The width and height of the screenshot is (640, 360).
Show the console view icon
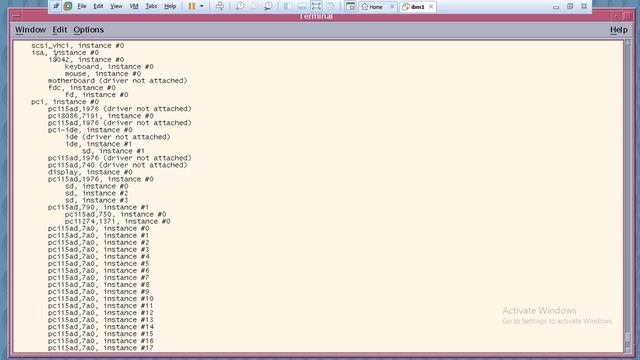pyautogui.click(x=350, y=6)
